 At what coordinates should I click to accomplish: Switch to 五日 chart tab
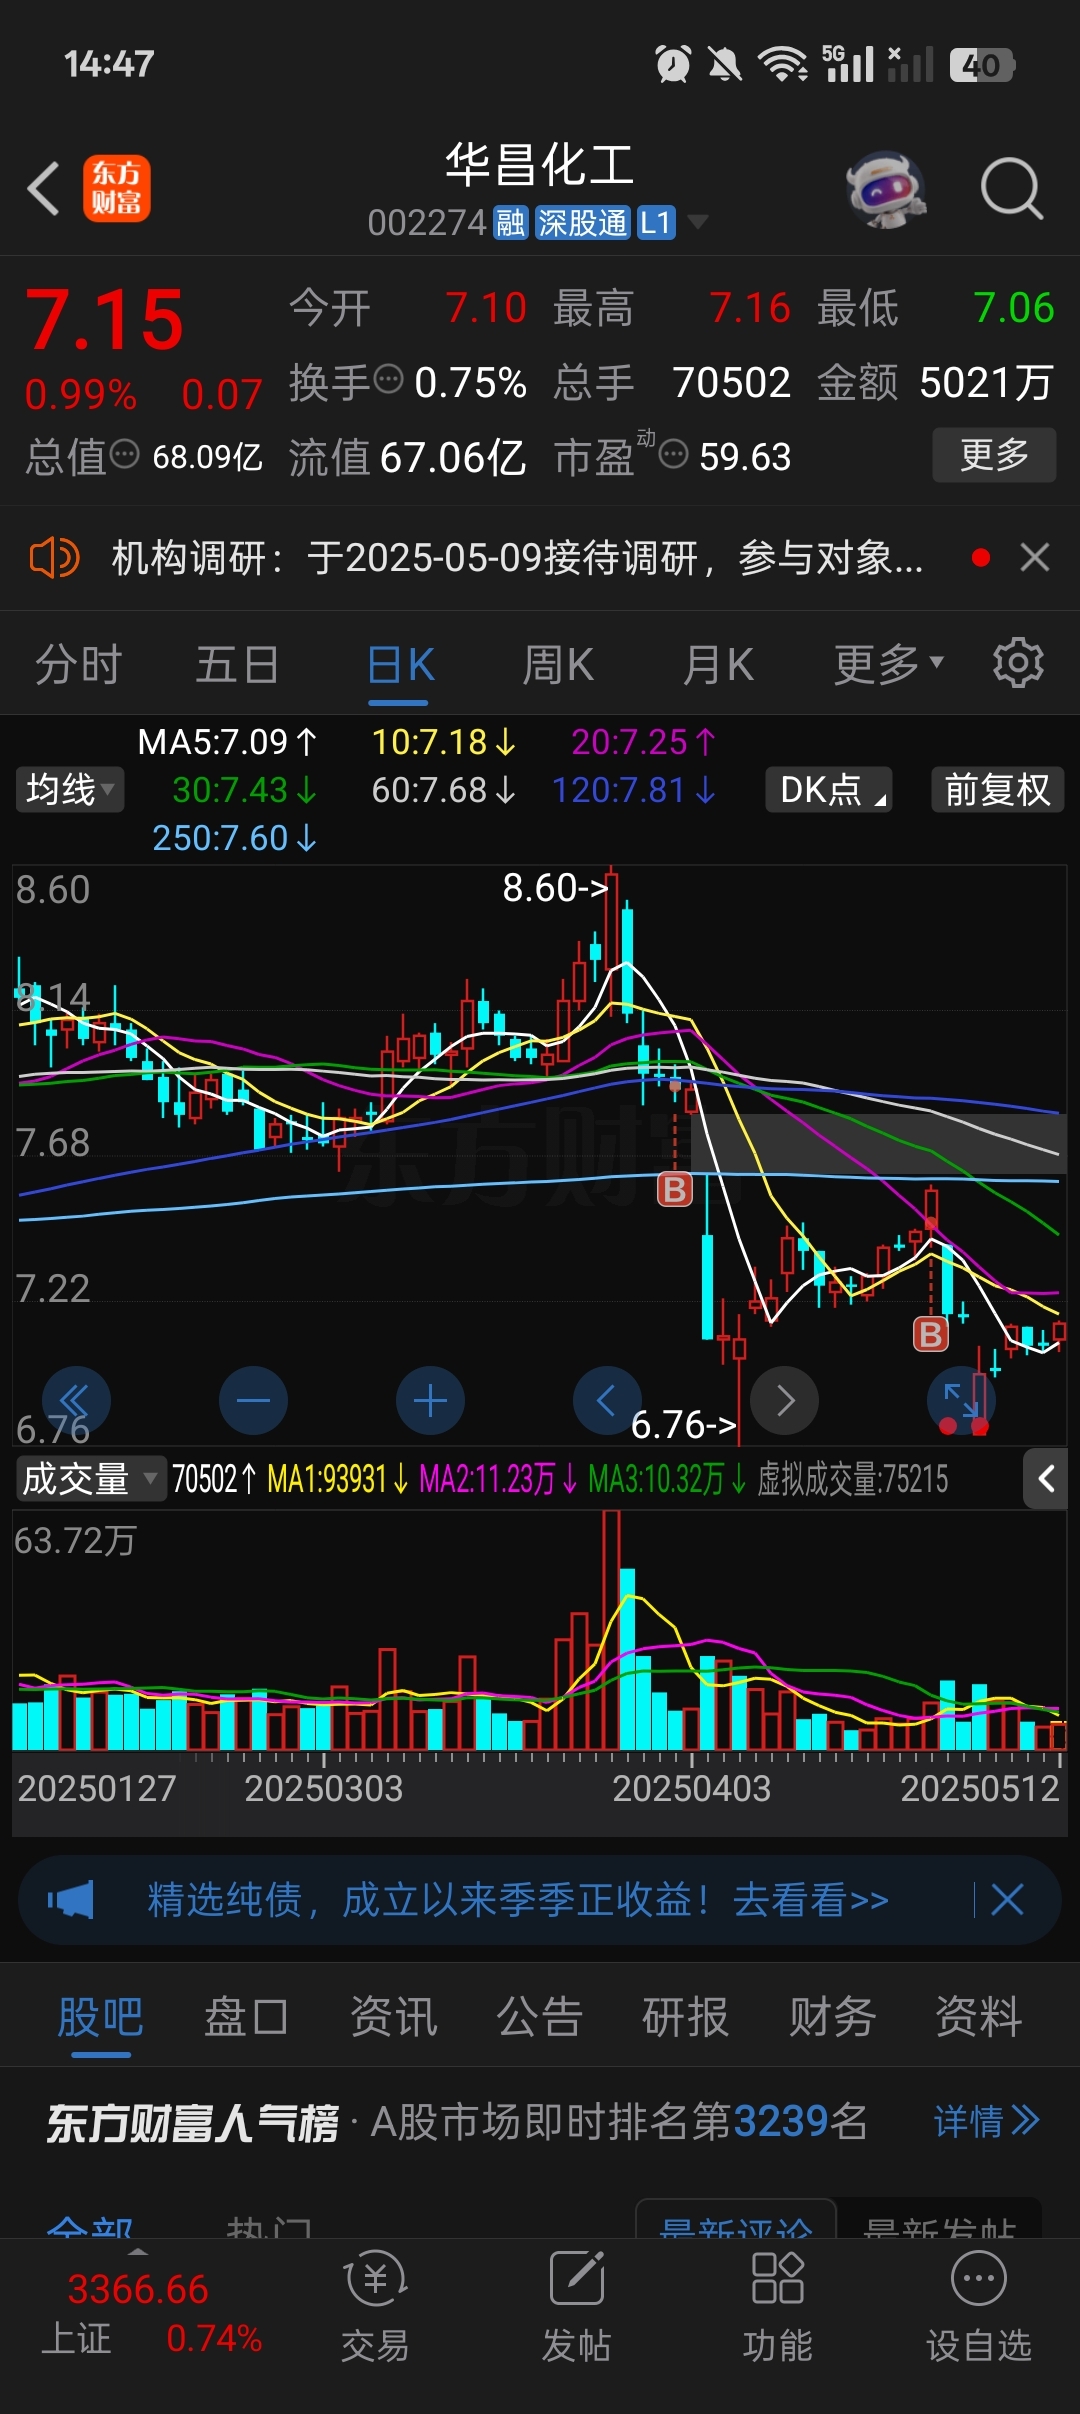(237, 664)
